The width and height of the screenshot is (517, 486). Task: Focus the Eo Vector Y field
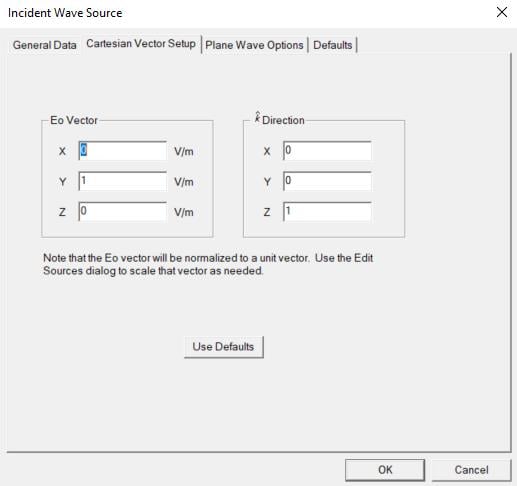click(123, 181)
